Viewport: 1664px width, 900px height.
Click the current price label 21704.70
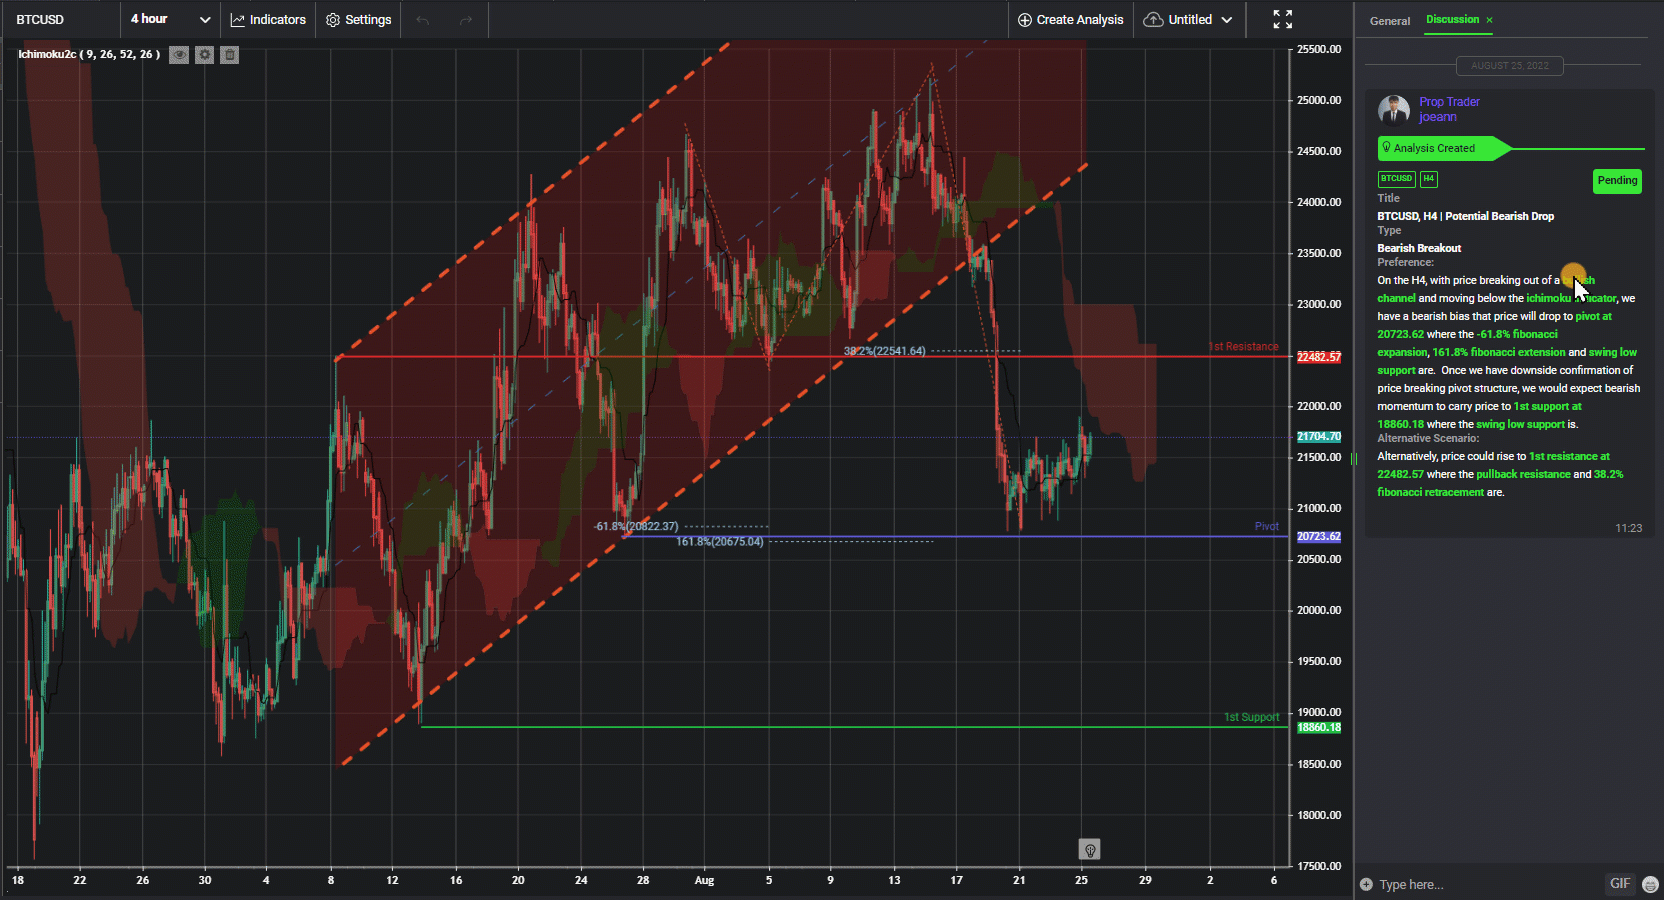(x=1319, y=437)
